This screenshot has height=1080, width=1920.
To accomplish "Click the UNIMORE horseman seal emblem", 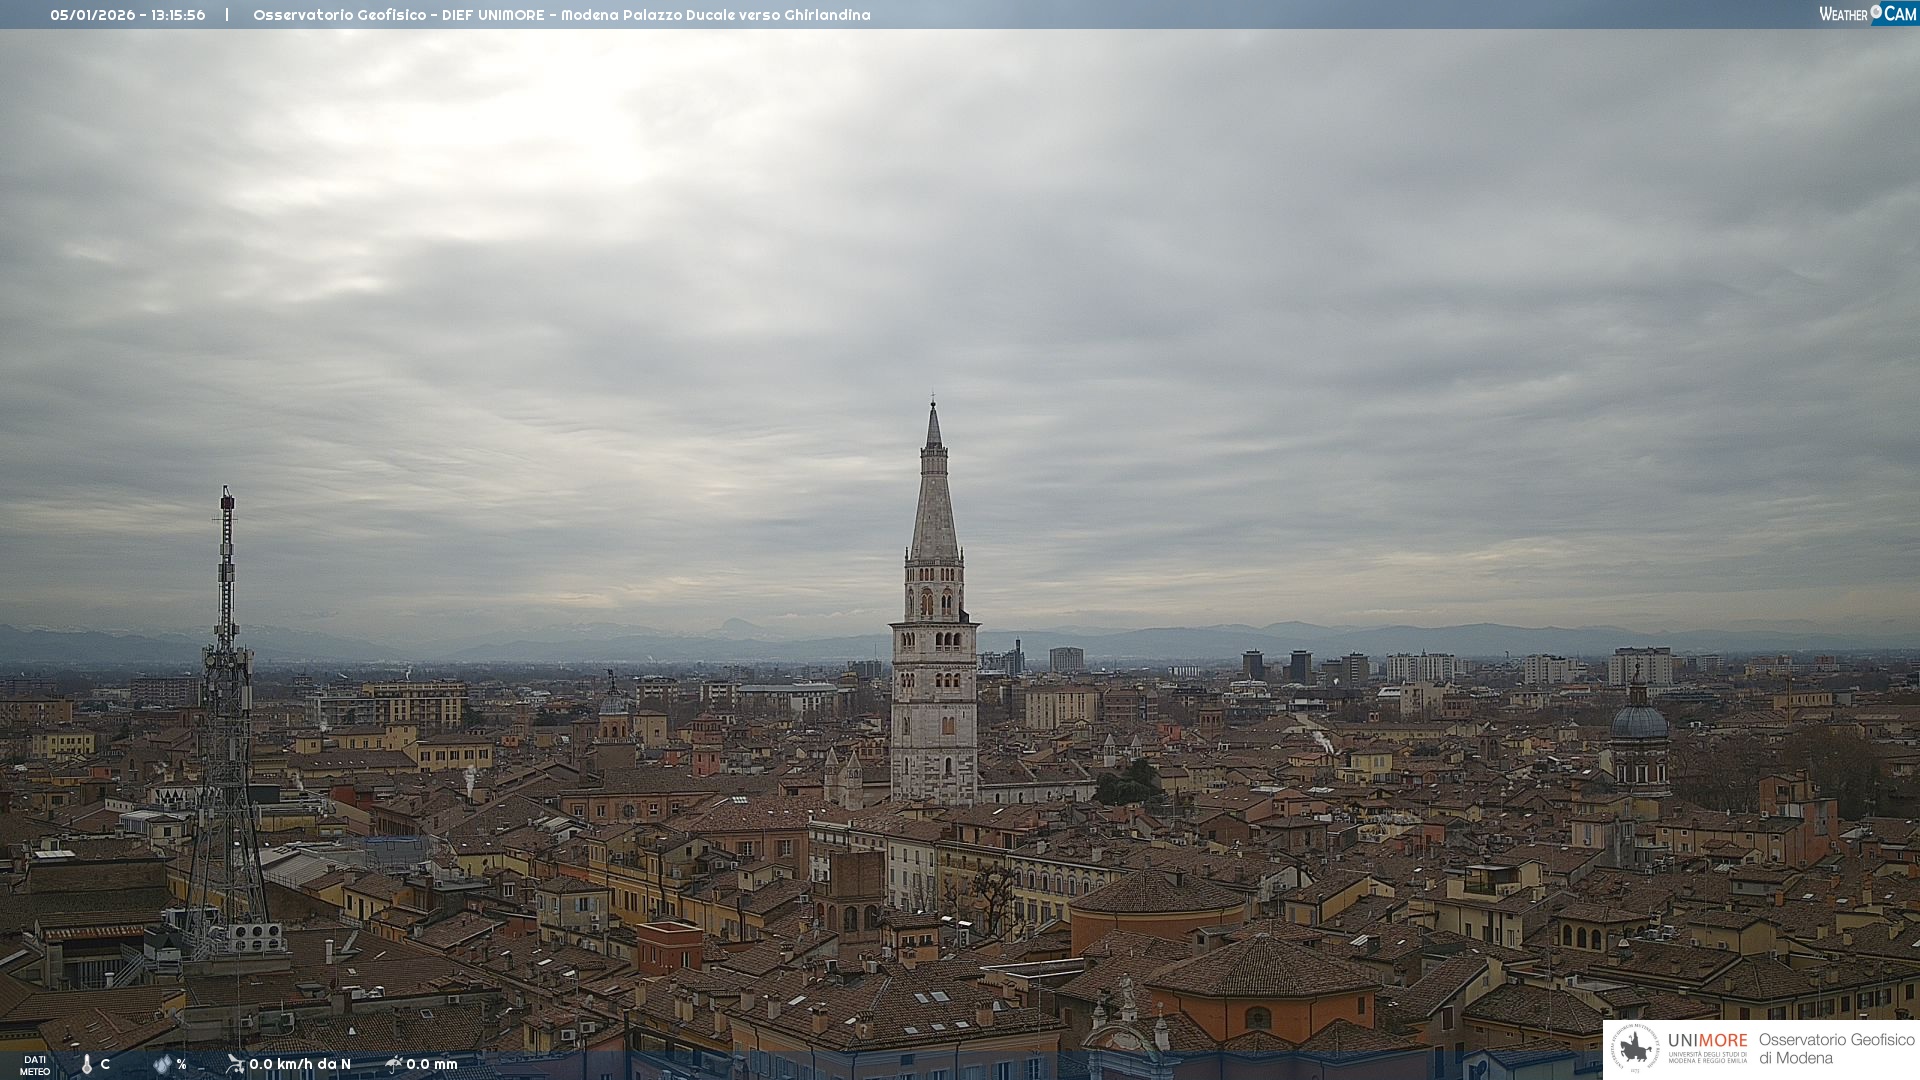I will pyautogui.click(x=1636, y=1049).
